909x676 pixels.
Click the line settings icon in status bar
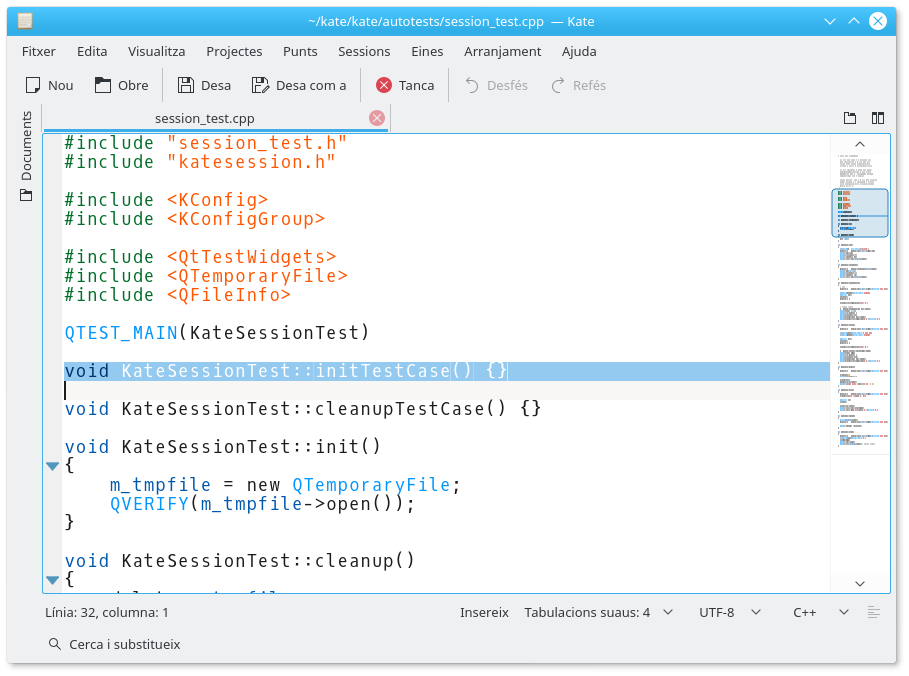click(x=874, y=612)
